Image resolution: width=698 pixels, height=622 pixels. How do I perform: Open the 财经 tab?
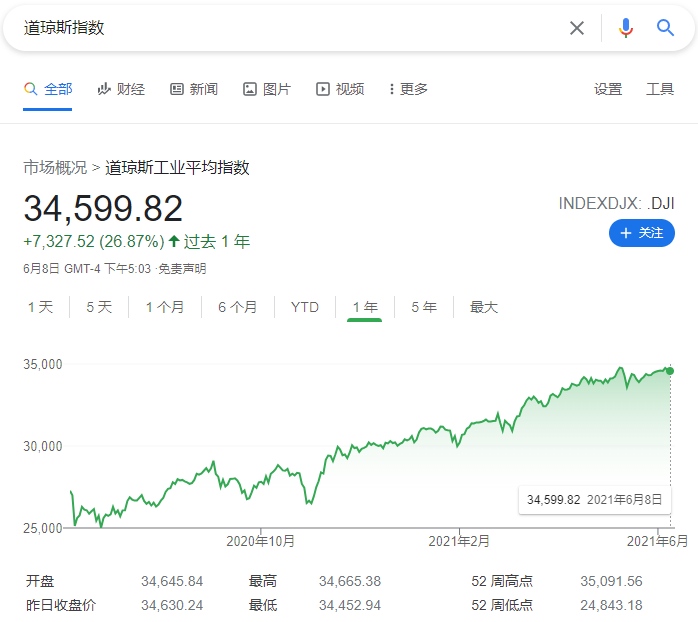coord(122,89)
